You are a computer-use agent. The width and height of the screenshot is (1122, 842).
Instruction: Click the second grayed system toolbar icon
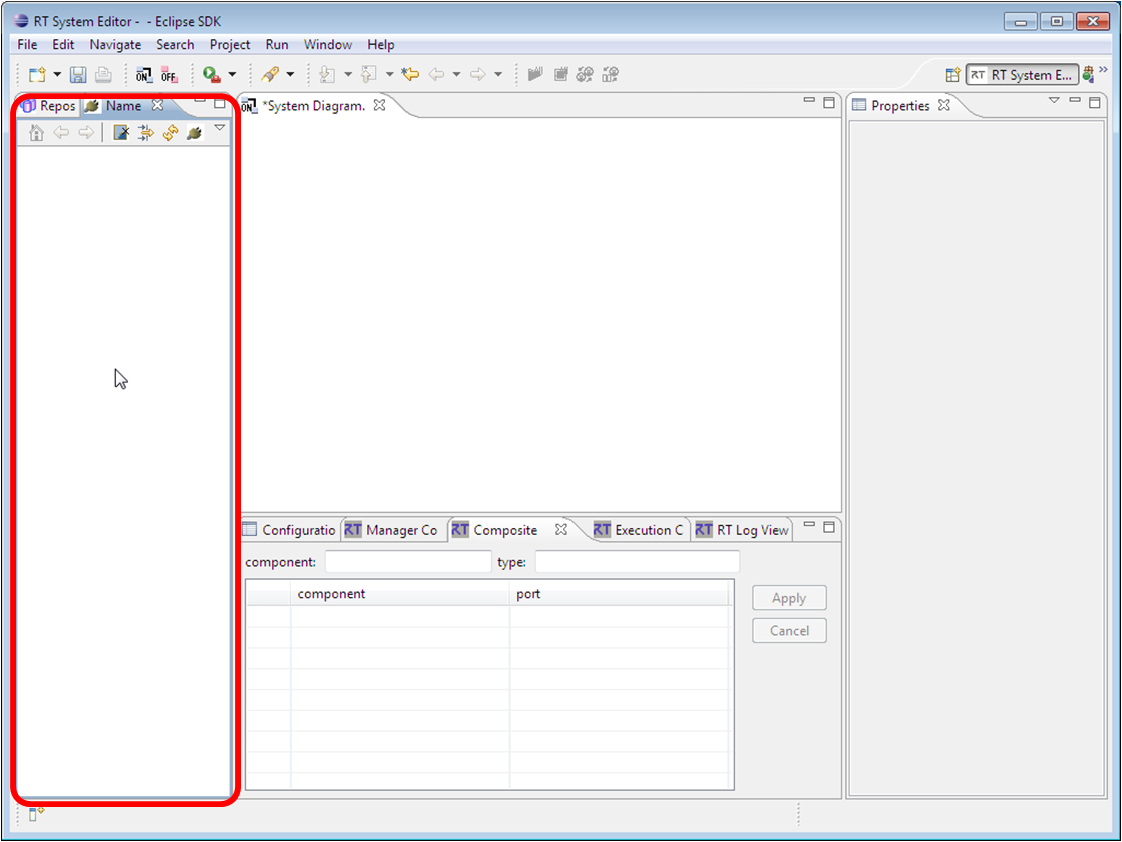tap(560, 74)
